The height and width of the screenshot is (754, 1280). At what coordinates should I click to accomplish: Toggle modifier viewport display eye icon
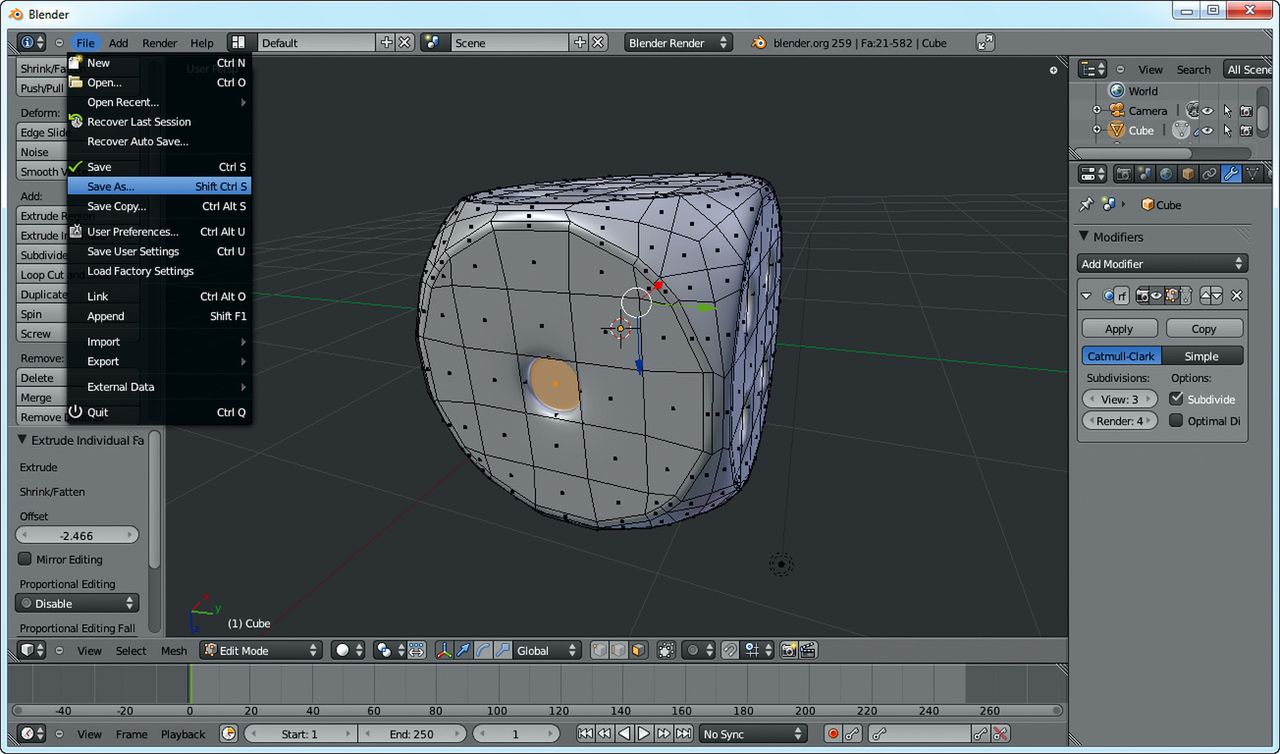click(x=1156, y=296)
